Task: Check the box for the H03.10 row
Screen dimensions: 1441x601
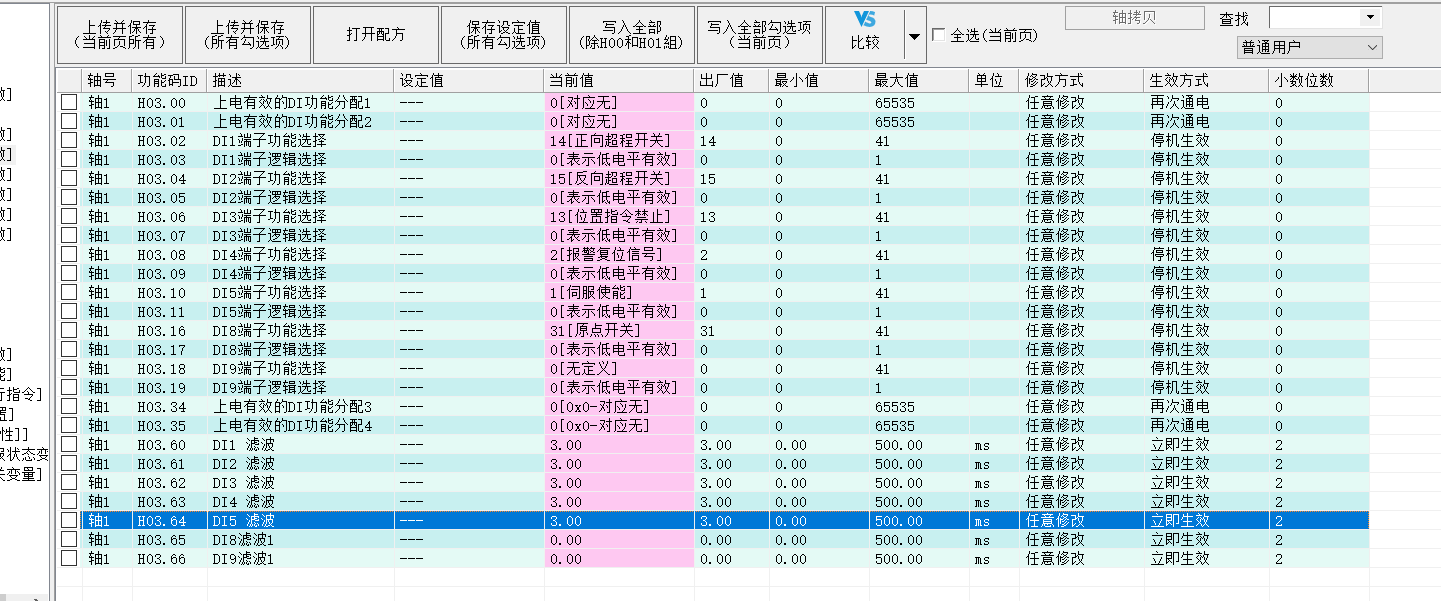Action: click(69, 292)
